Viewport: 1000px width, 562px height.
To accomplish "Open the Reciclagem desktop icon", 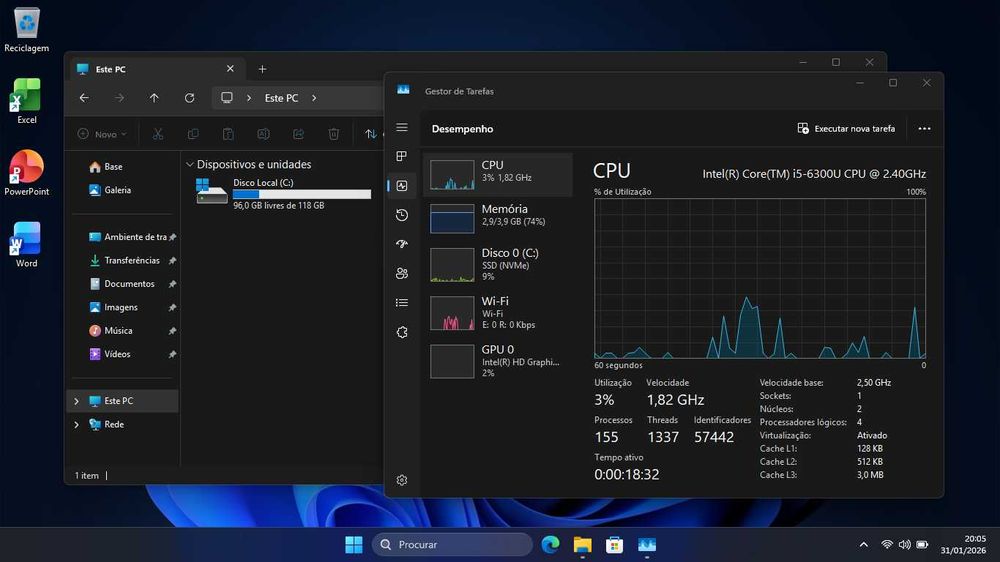I will pos(26,30).
